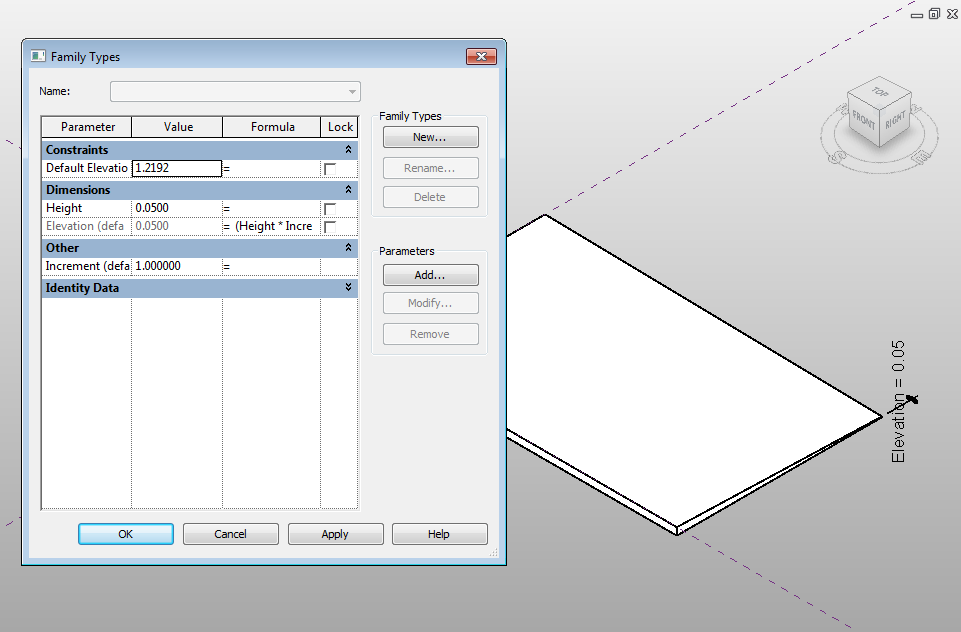Click the Remove button
This screenshot has width=961, height=632.
tap(430, 334)
